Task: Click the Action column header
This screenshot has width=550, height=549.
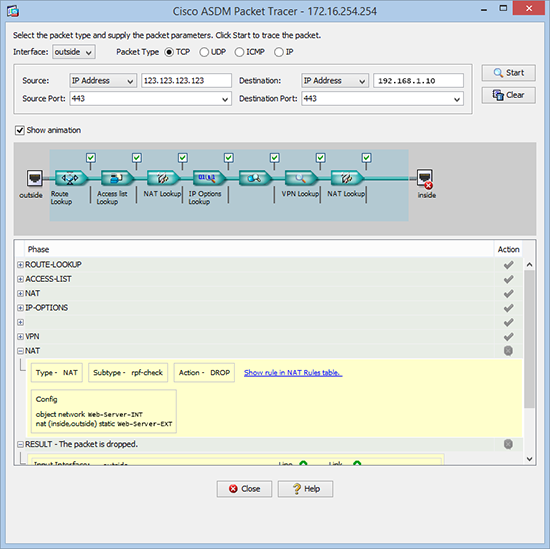Action: click(508, 249)
